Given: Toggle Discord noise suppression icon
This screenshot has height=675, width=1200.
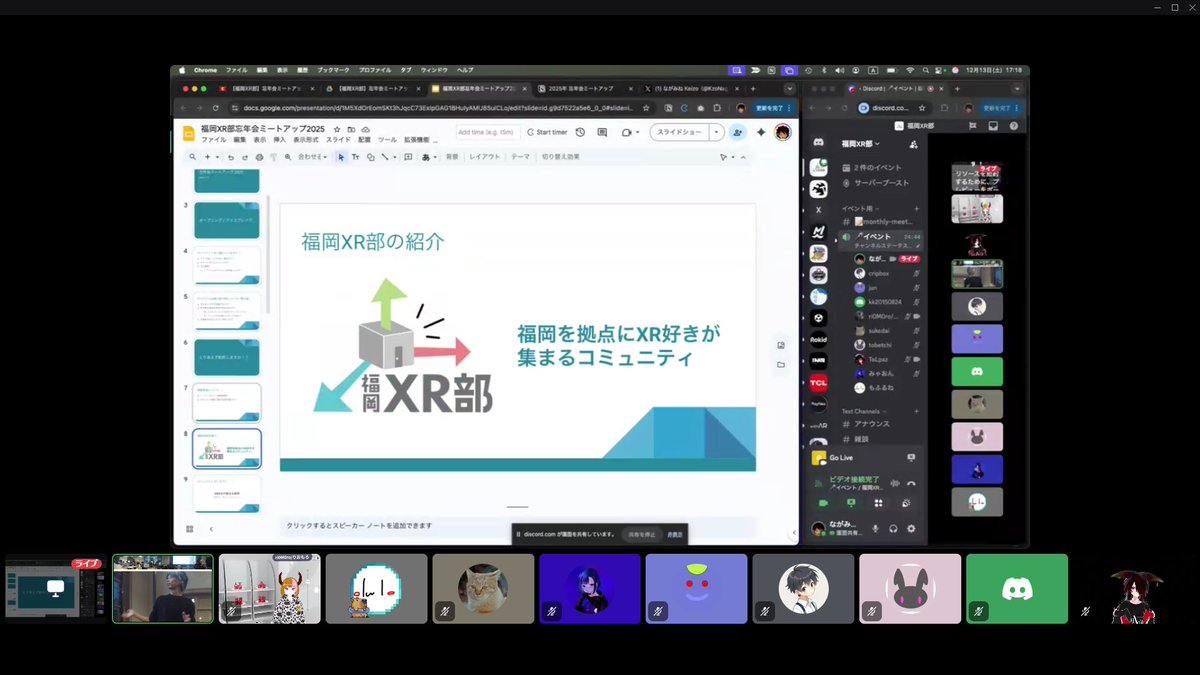Looking at the screenshot, I should [x=895, y=484].
